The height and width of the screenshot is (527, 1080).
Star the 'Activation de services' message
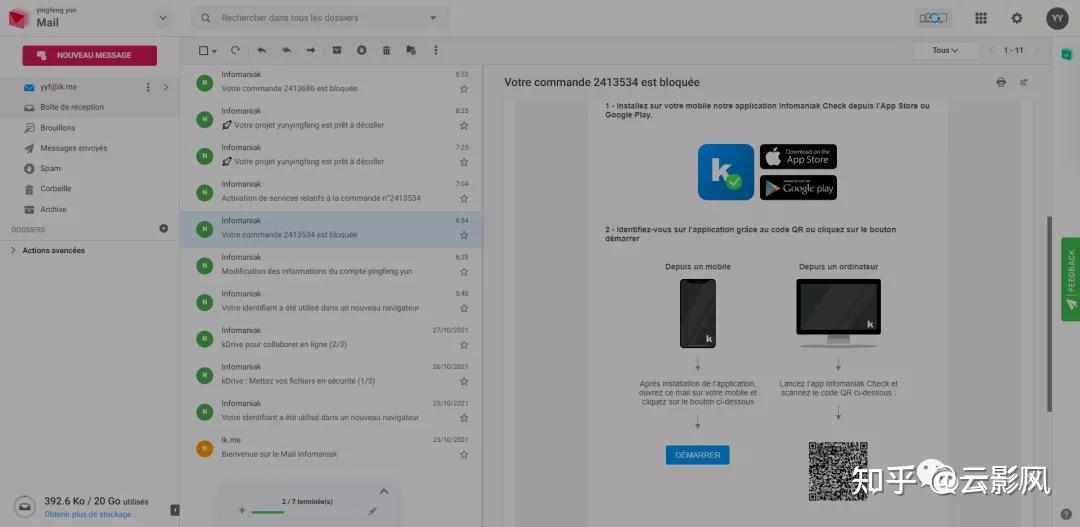464,198
